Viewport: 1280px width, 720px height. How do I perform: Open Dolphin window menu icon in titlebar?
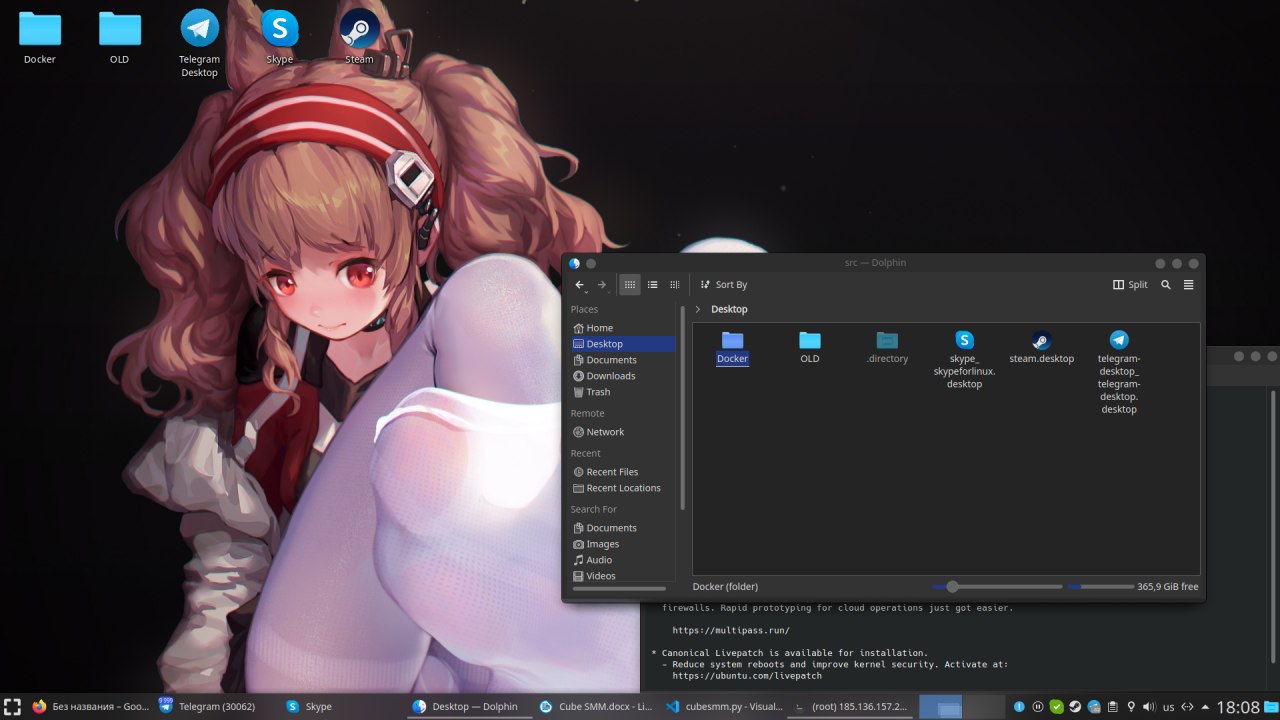pyautogui.click(x=574, y=263)
